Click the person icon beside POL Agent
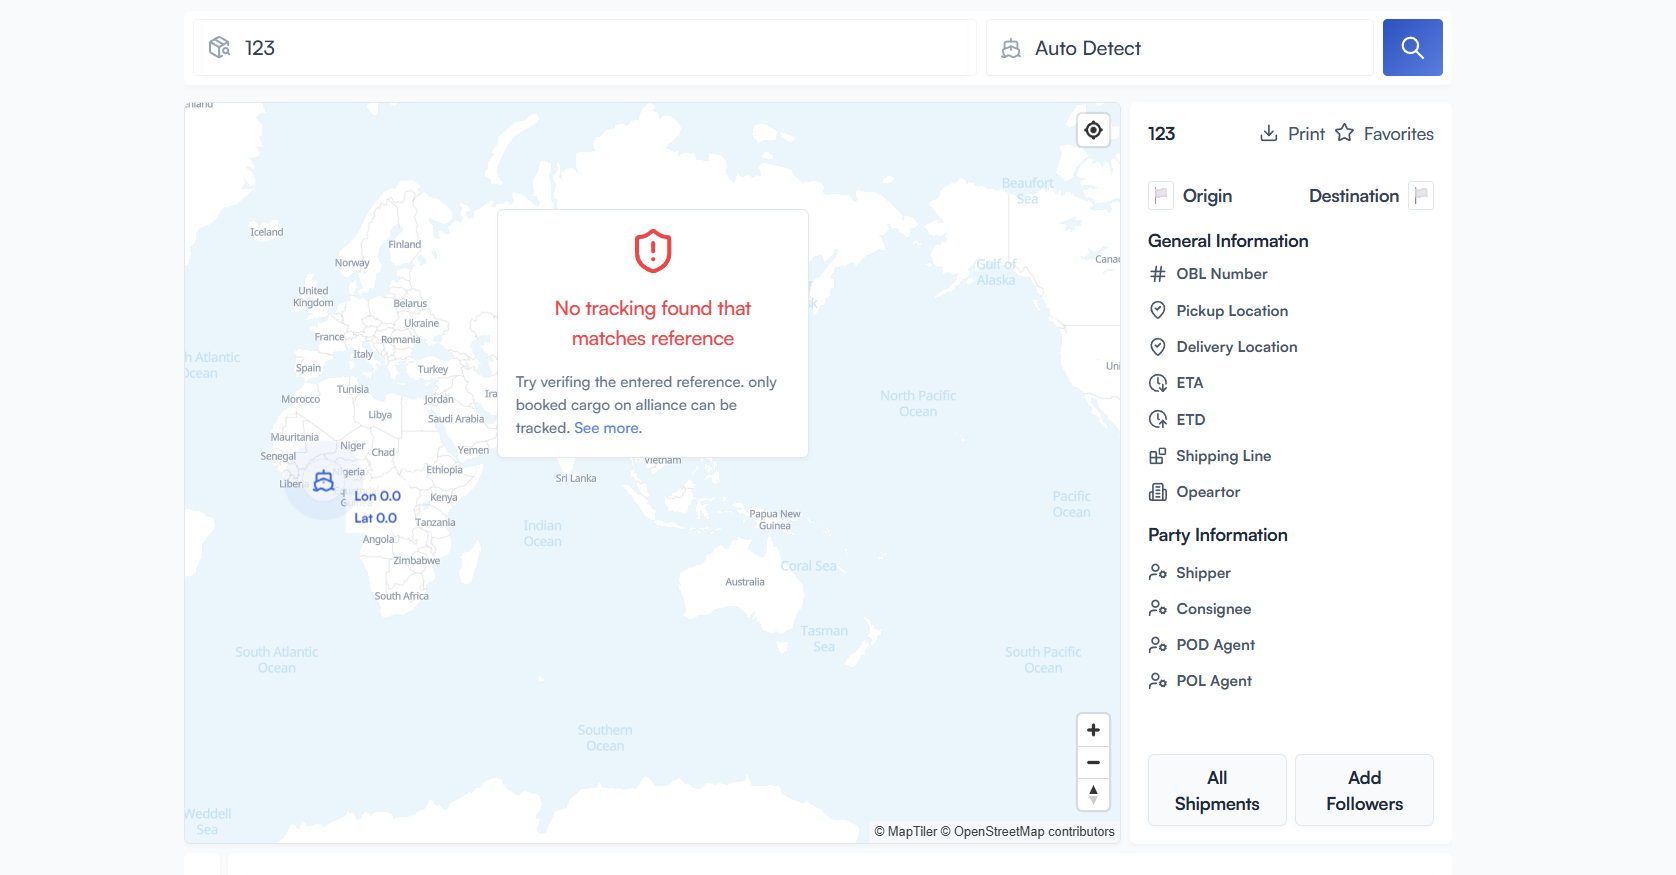The image size is (1676, 875). tap(1158, 680)
